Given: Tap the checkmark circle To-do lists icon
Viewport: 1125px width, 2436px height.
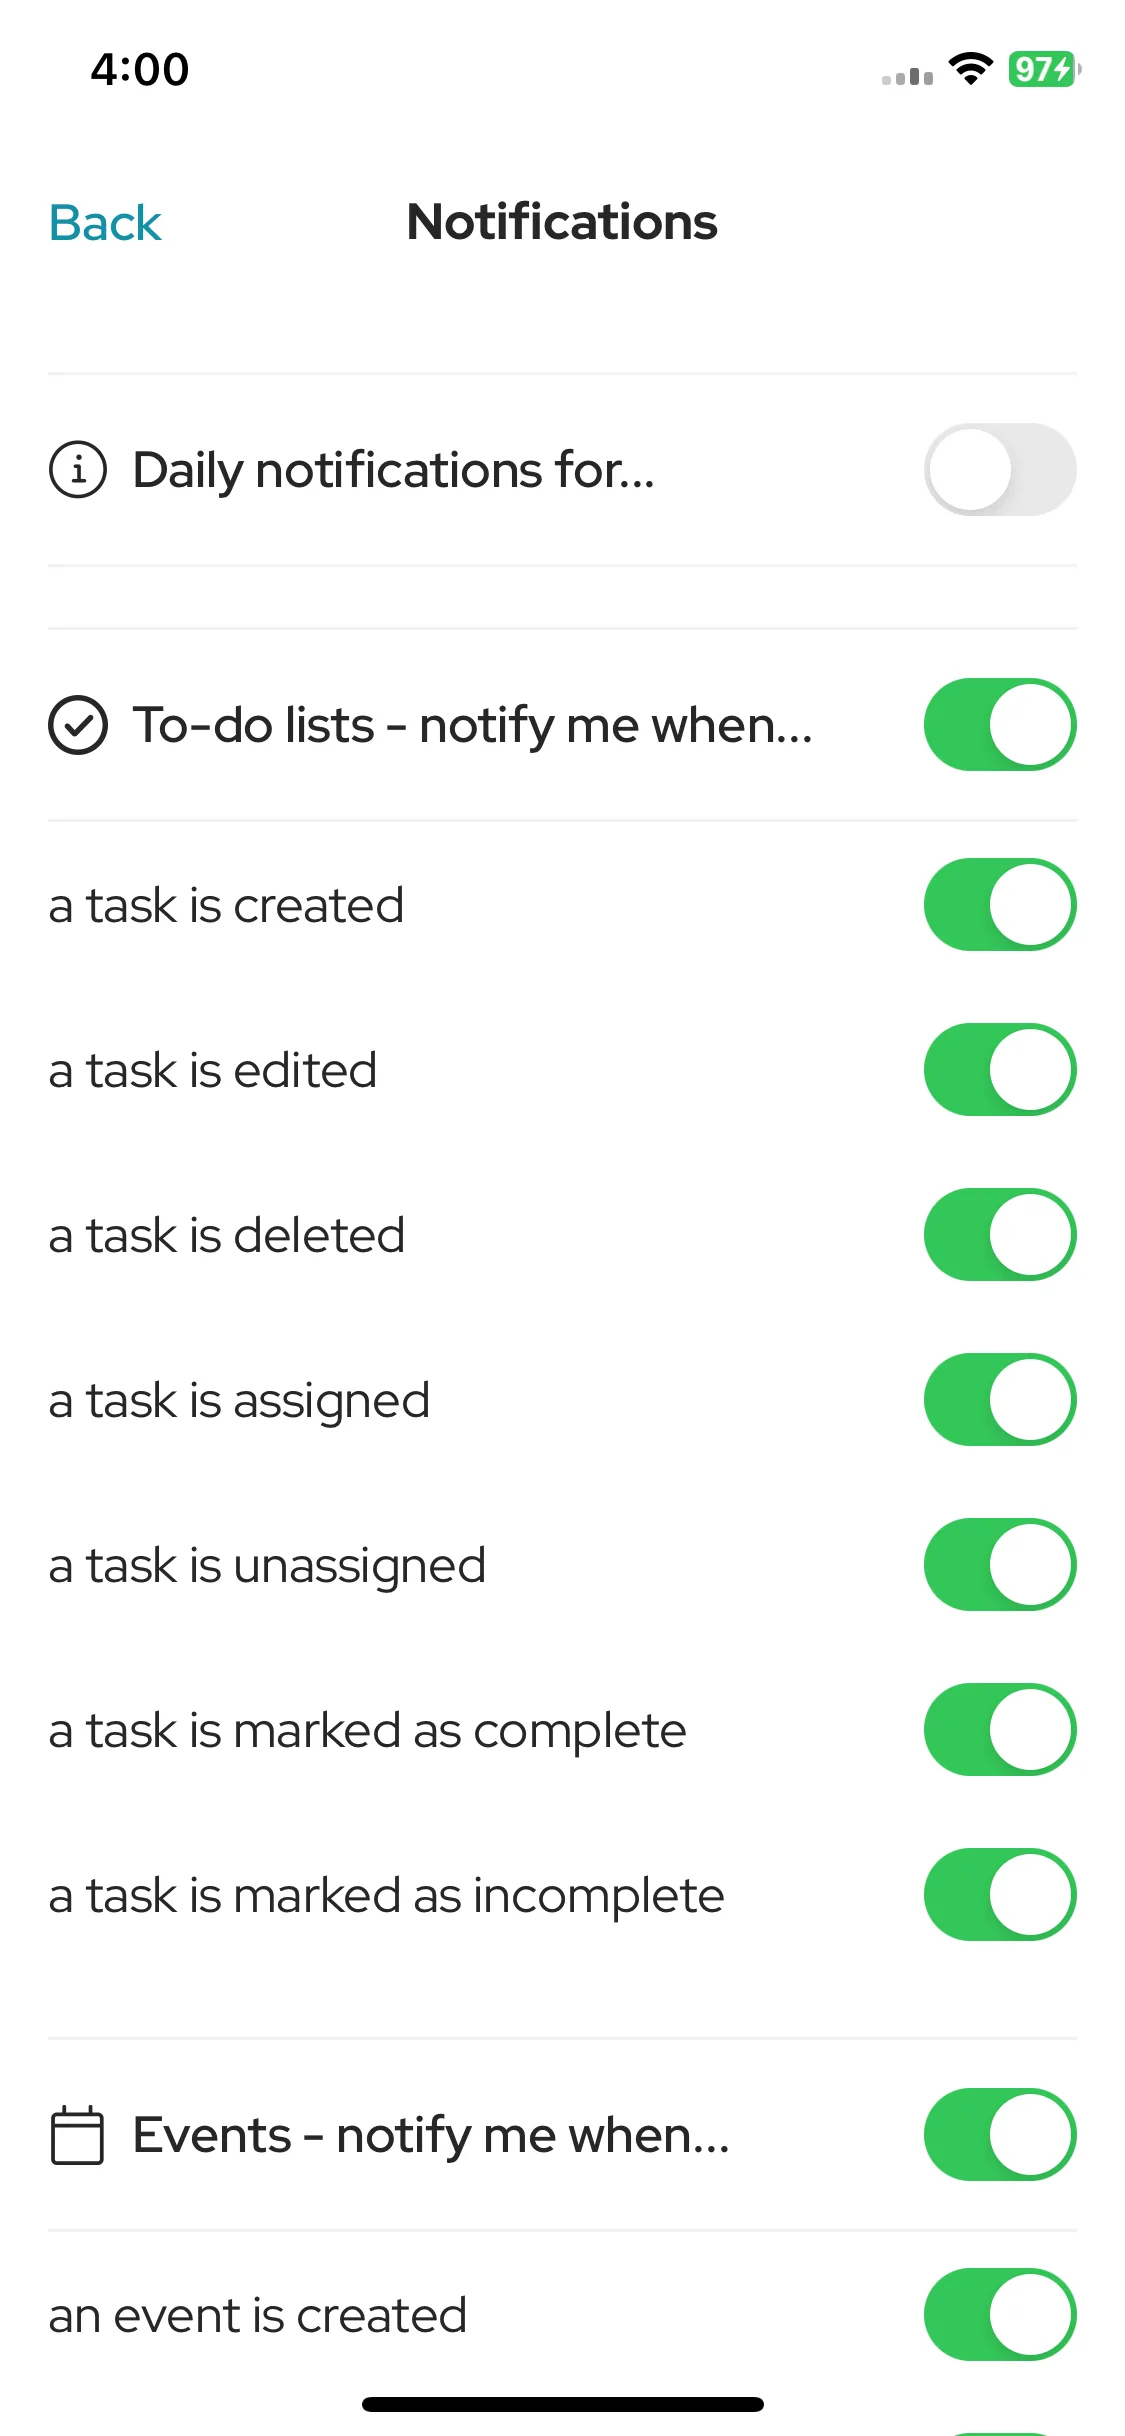Looking at the screenshot, I should click(x=78, y=725).
